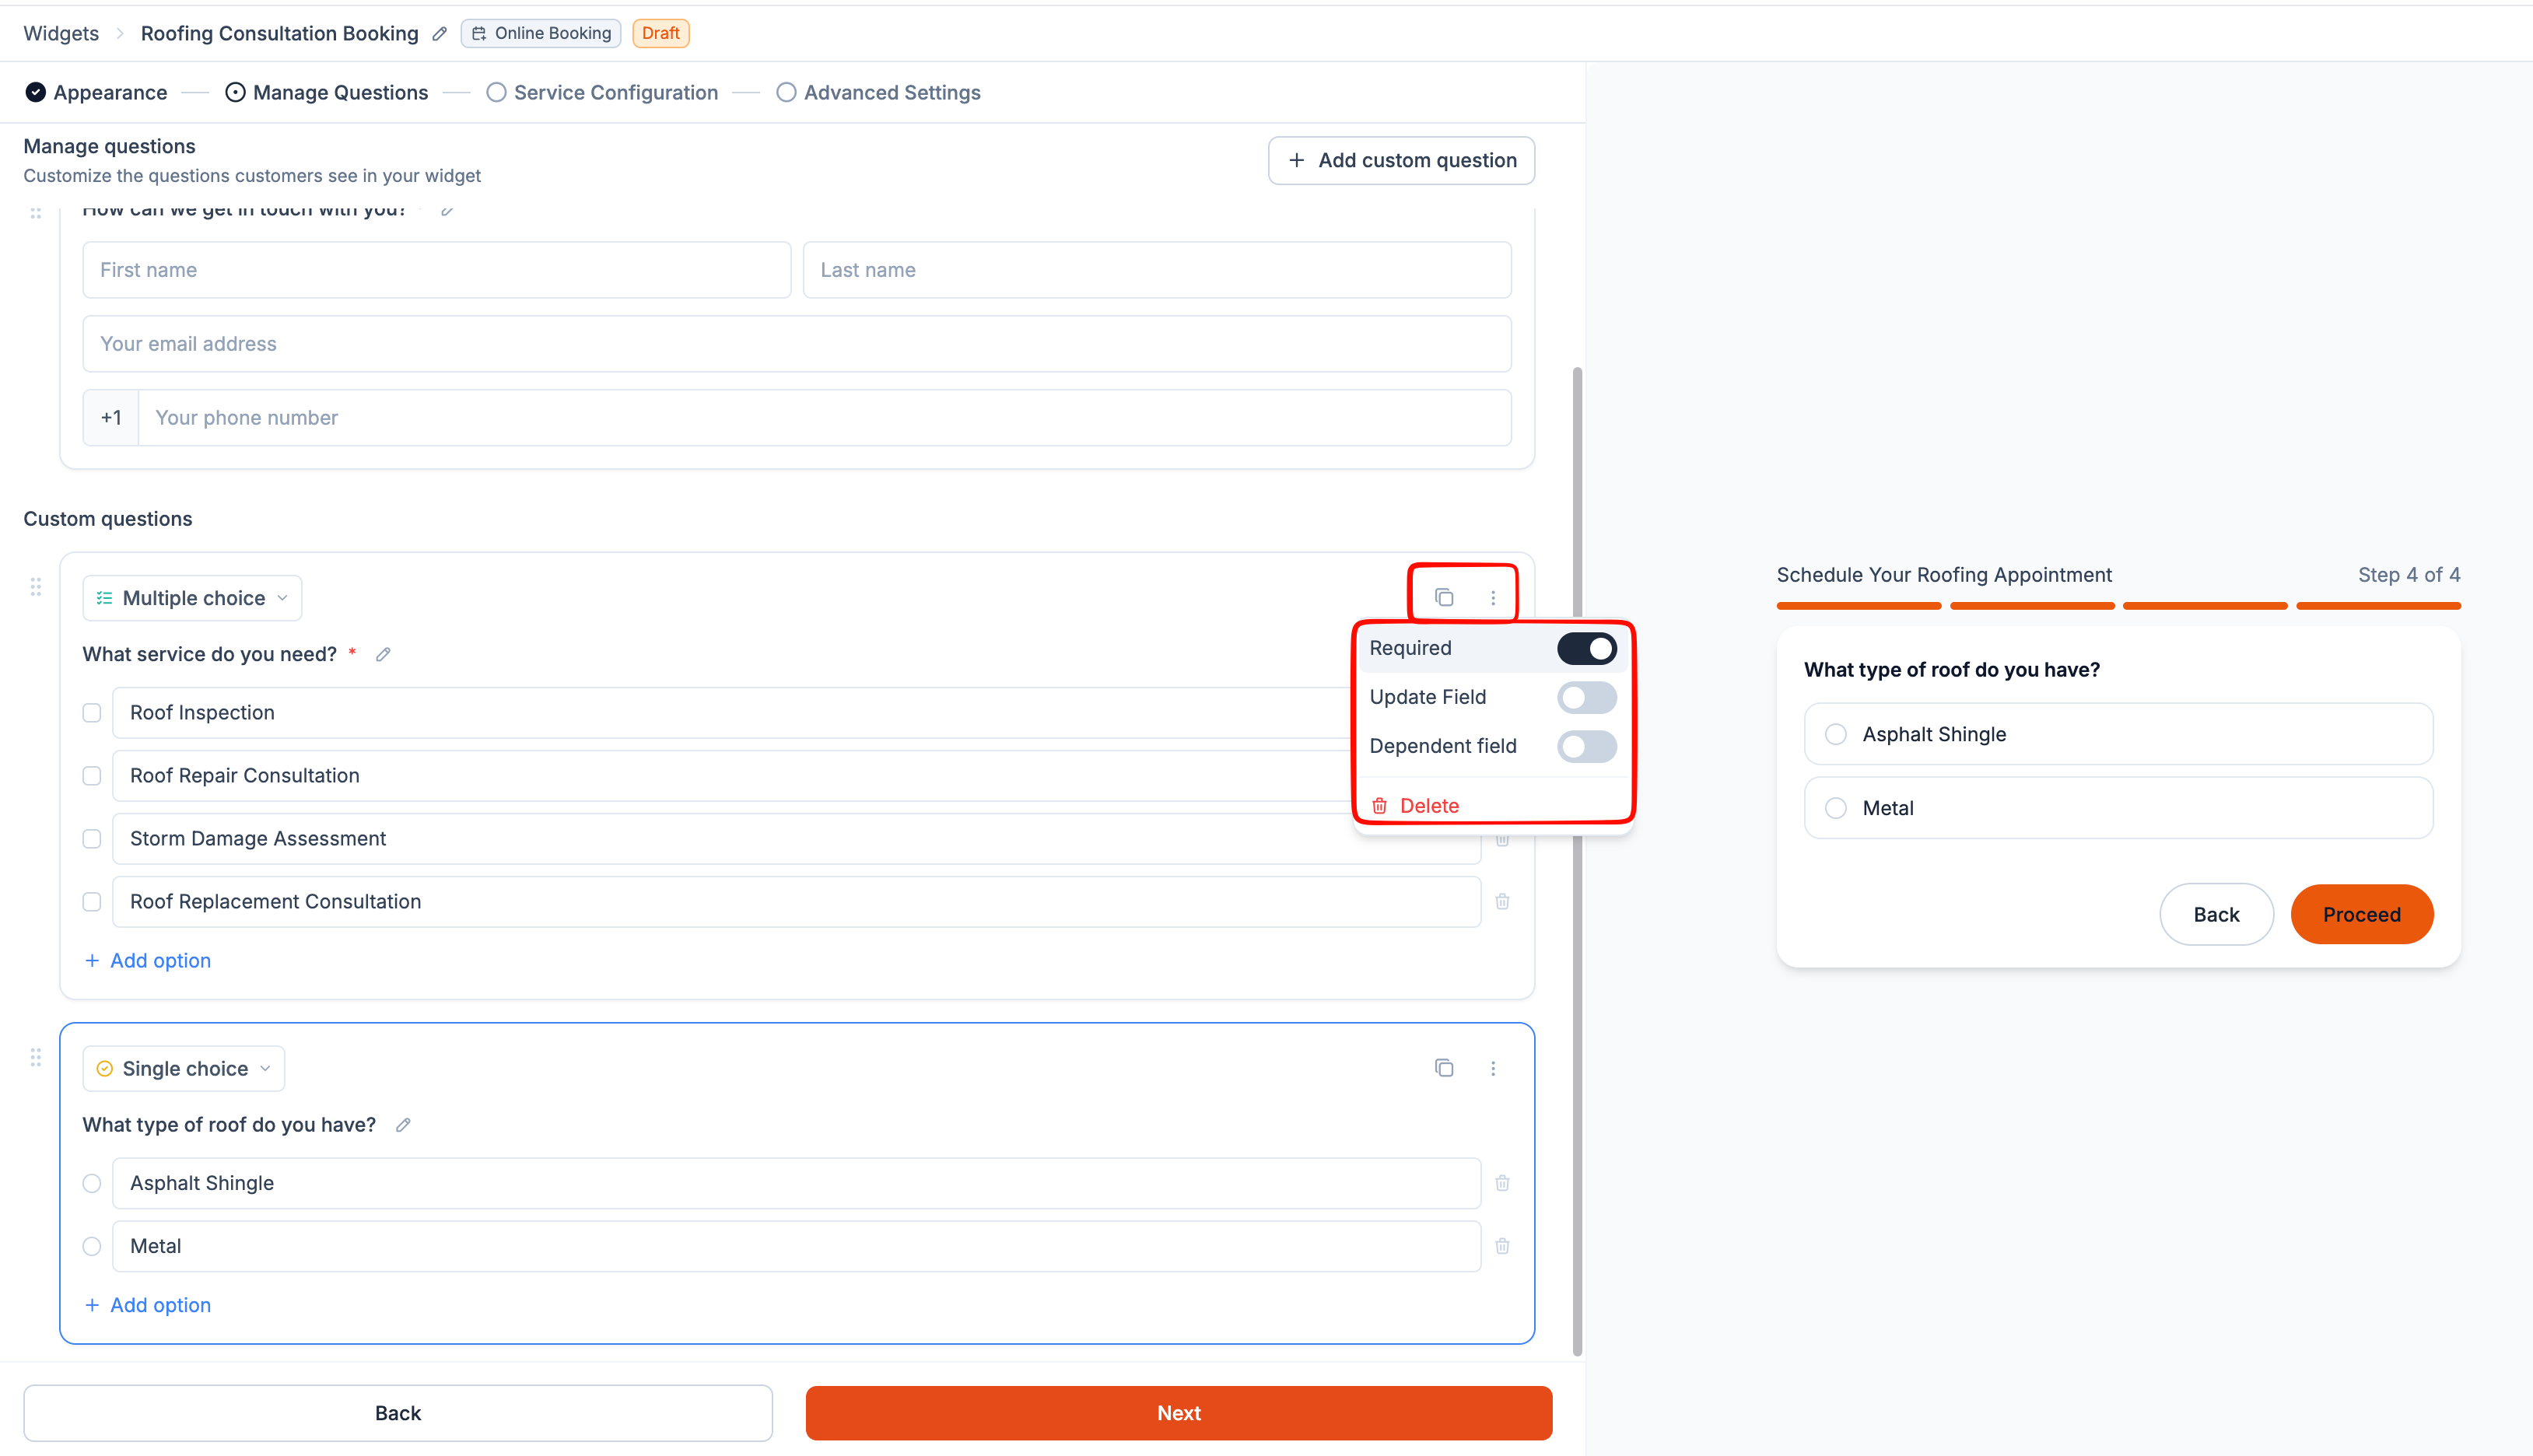Edit the 'What service do you need?' title

[x=383, y=654]
